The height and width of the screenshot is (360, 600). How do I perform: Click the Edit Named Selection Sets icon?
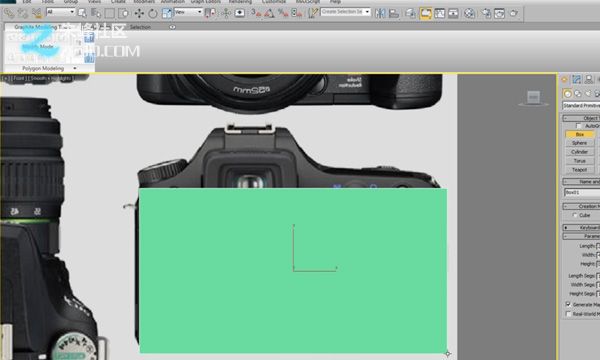pos(313,14)
